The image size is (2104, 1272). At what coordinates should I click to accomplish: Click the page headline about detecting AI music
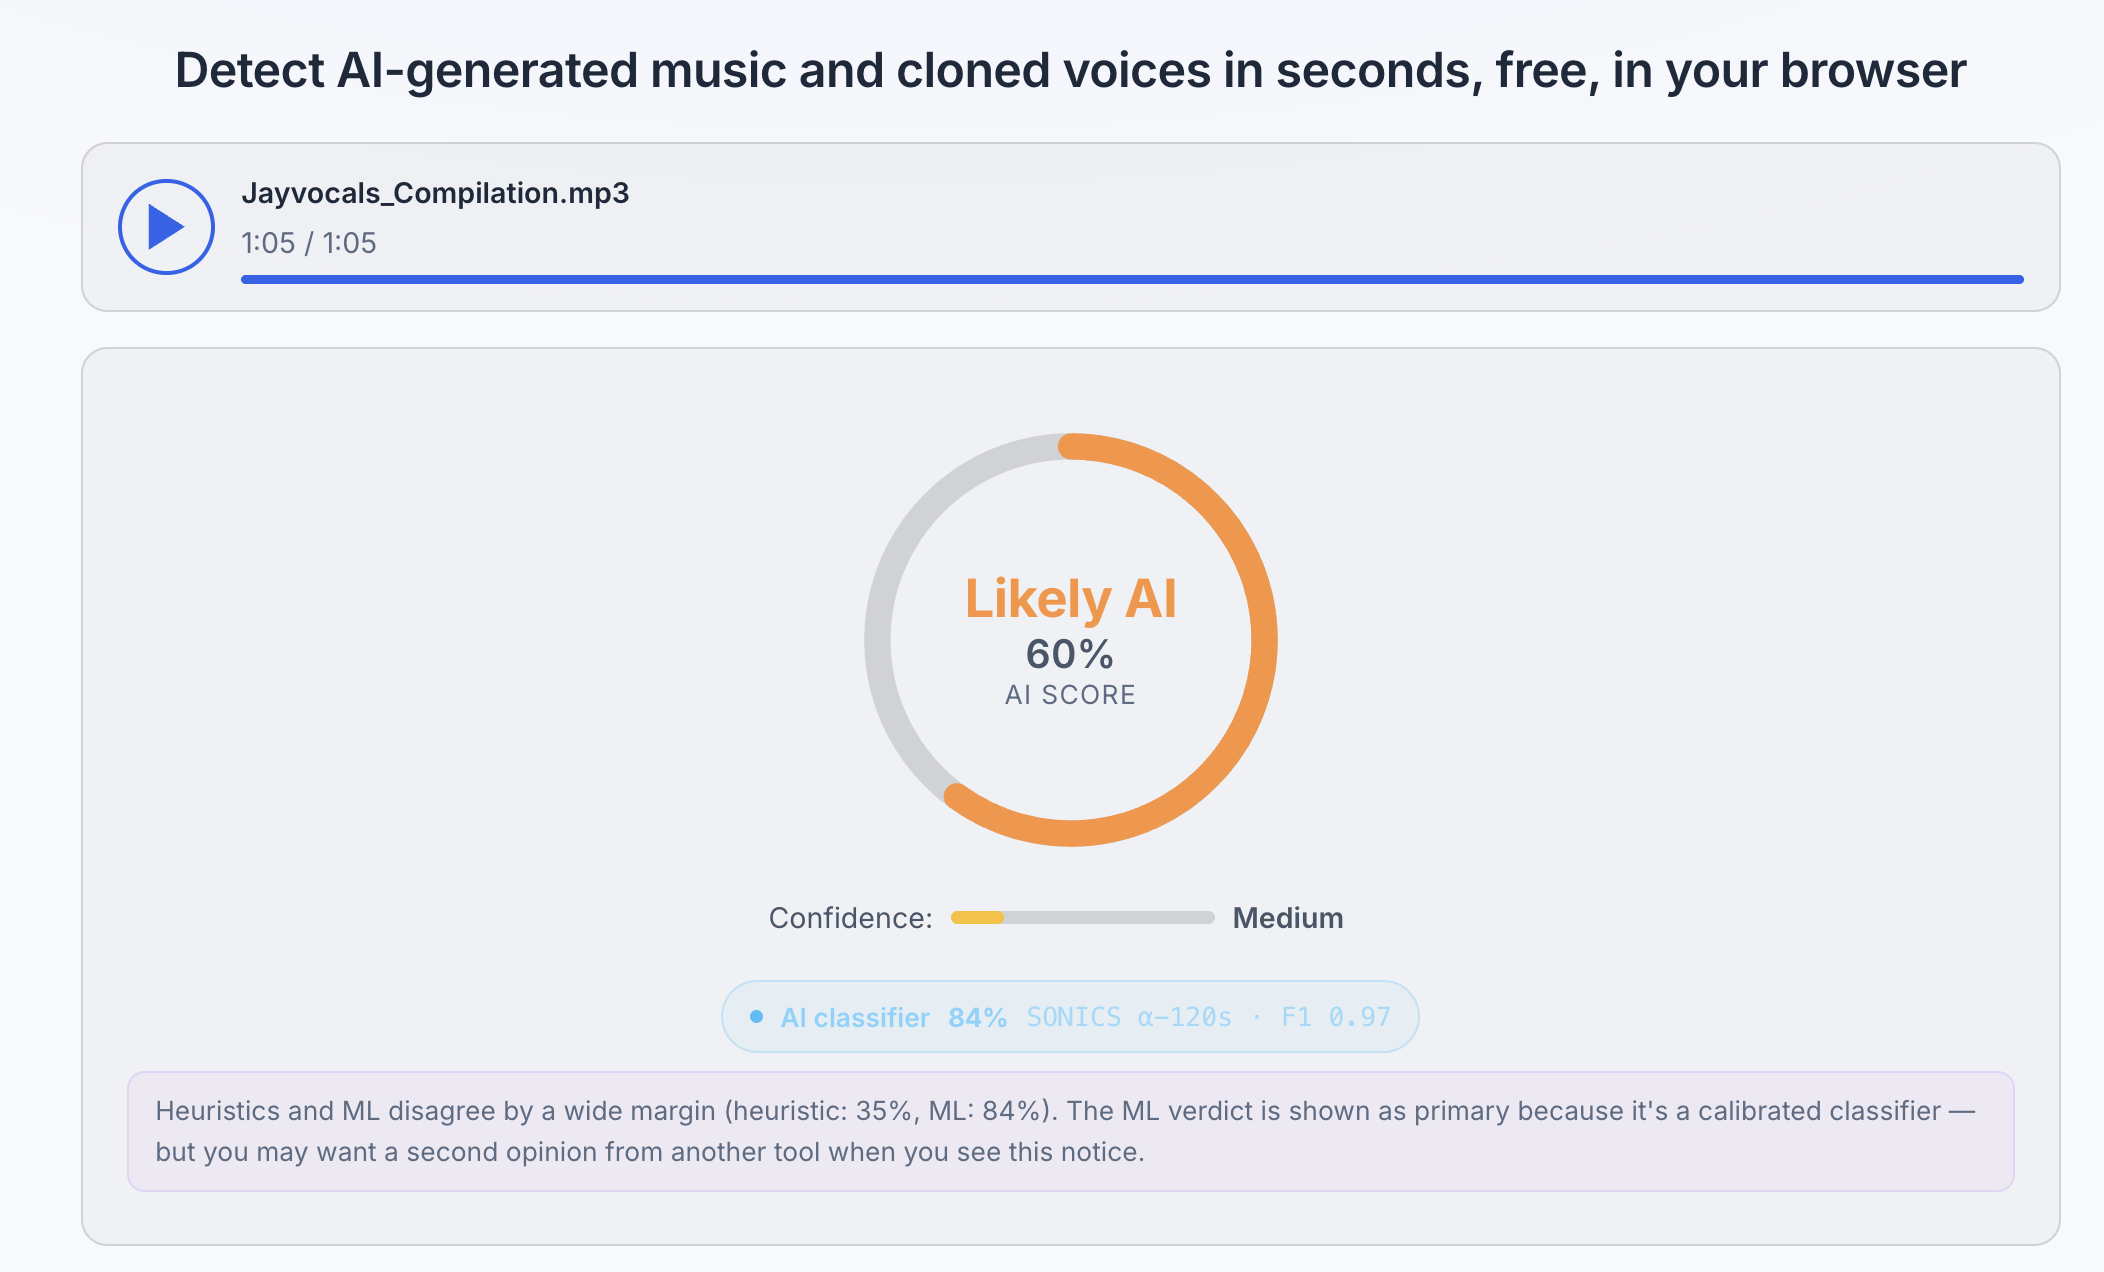[1070, 71]
